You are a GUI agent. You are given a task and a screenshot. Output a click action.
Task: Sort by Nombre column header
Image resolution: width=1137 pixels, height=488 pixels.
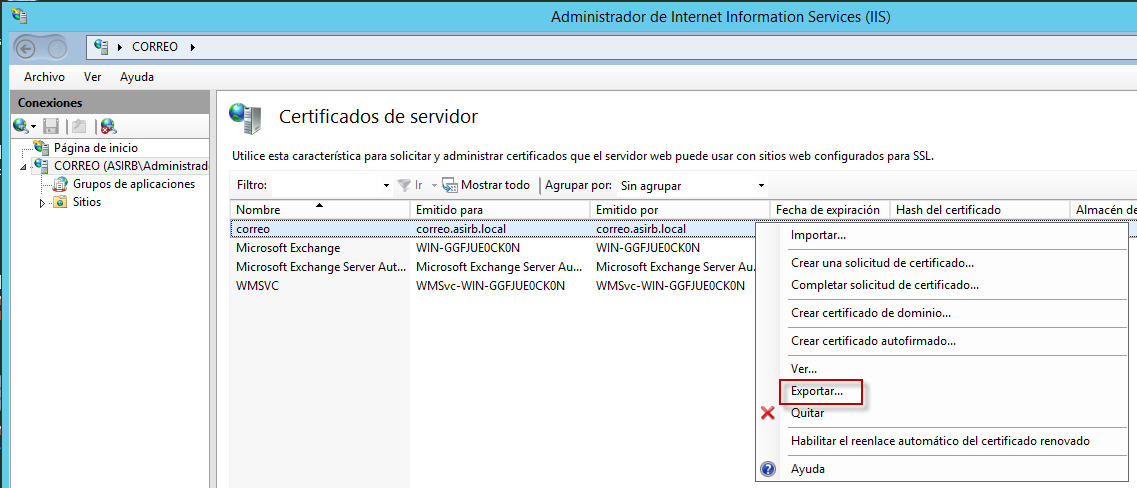click(x=320, y=210)
